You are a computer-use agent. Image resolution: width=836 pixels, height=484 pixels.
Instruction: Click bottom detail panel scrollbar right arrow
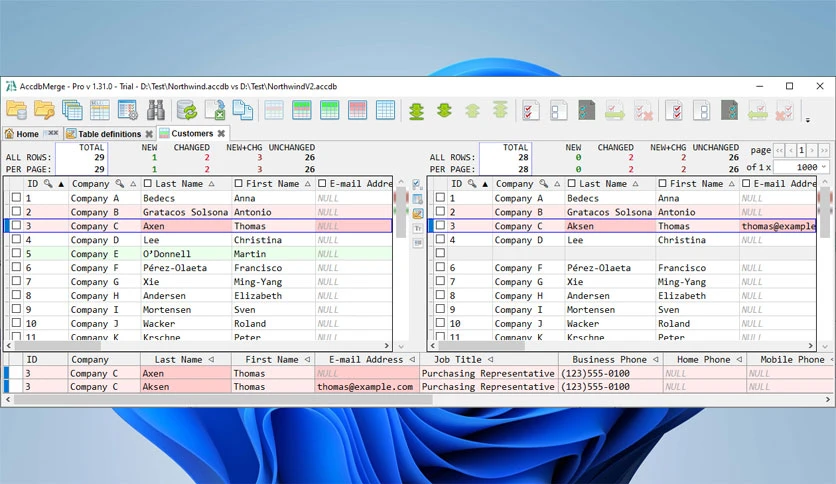[x=827, y=399]
